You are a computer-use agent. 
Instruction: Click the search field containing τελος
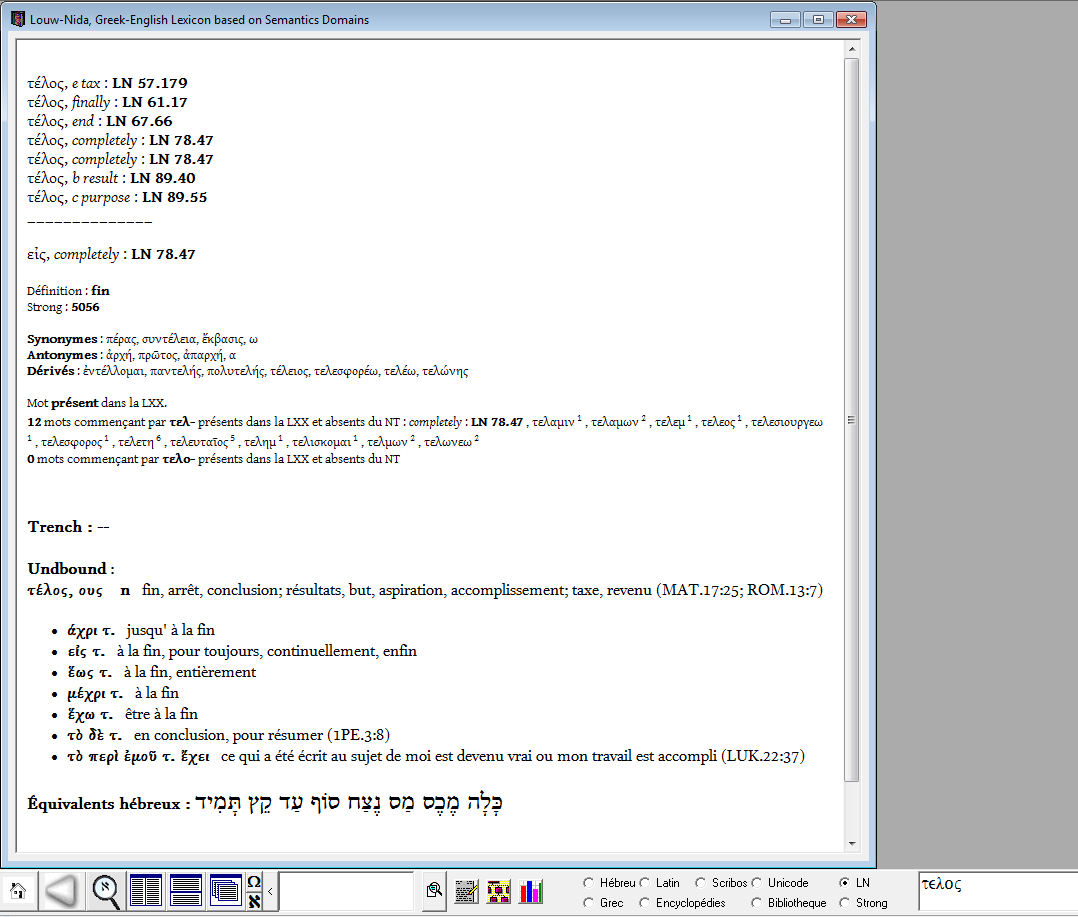pyautogui.click(x=998, y=892)
